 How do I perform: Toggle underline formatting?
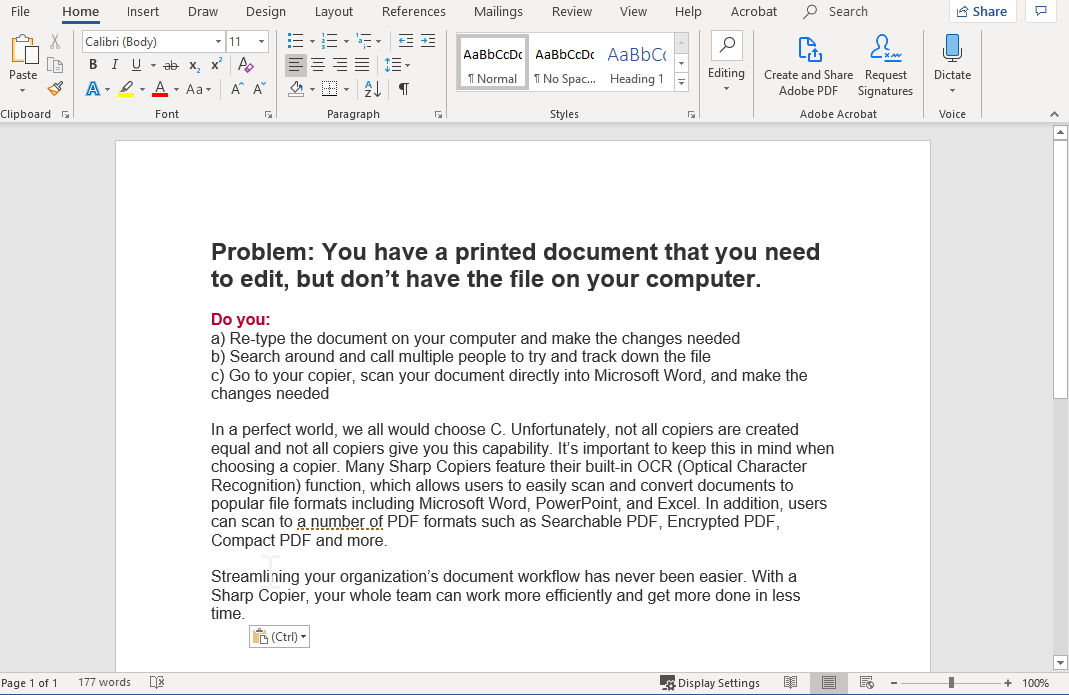pyautogui.click(x=136, y=65)
